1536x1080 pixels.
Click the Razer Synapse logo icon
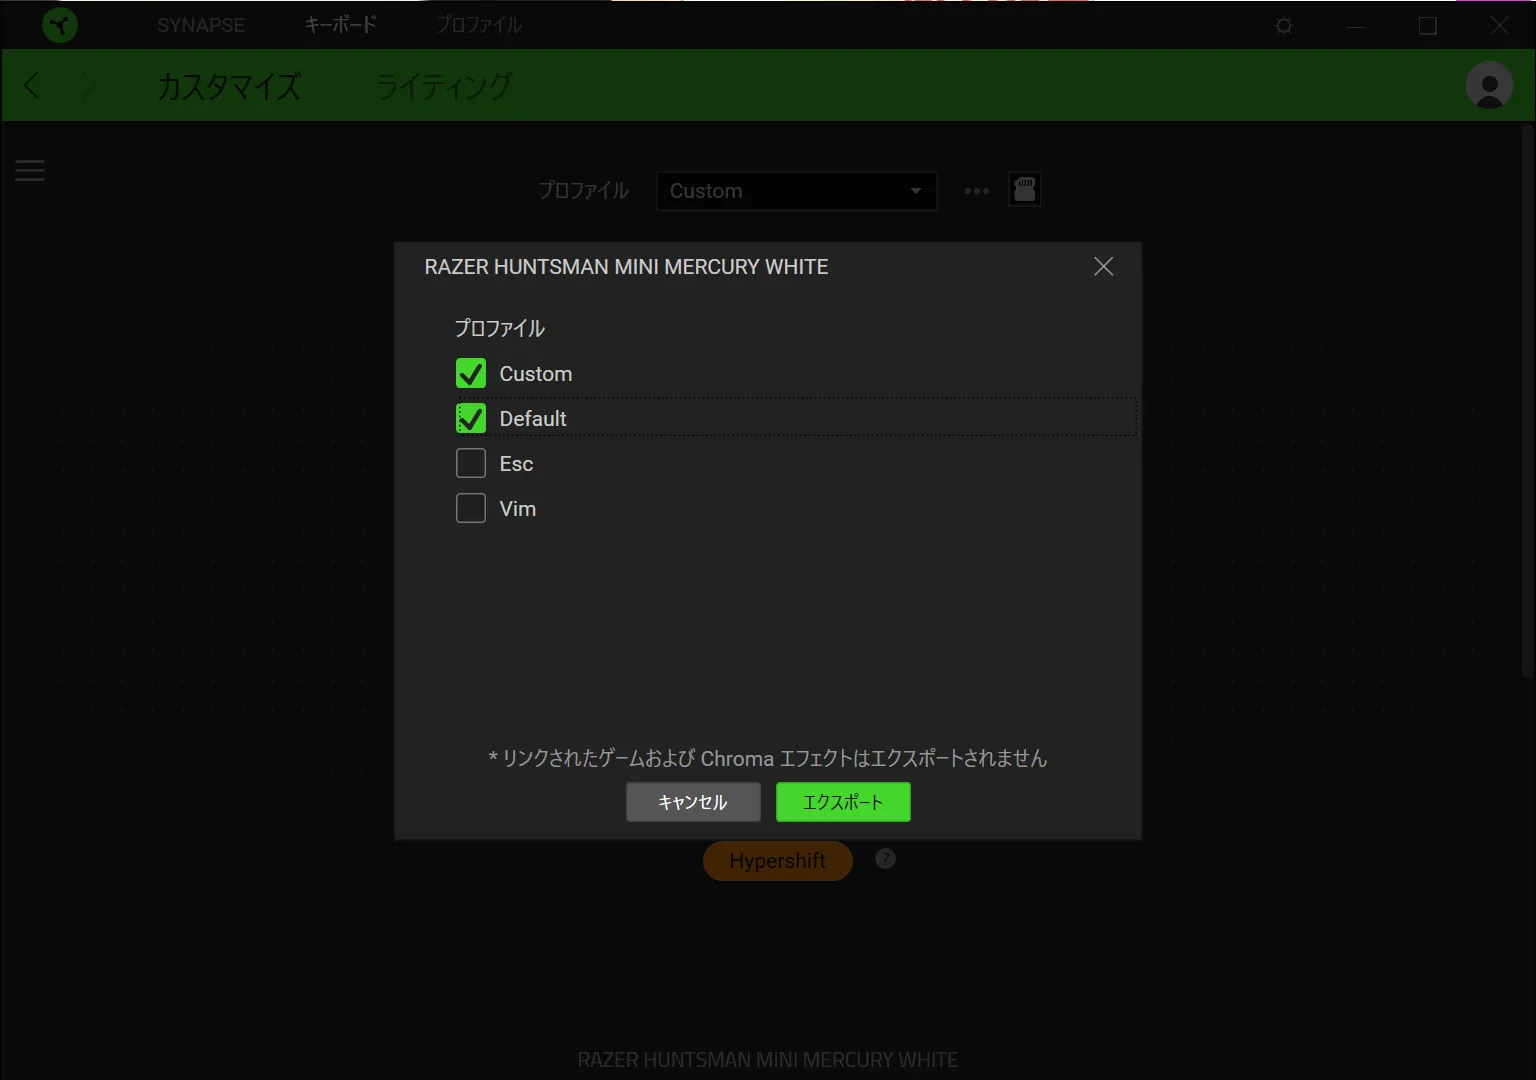(60, 25)
